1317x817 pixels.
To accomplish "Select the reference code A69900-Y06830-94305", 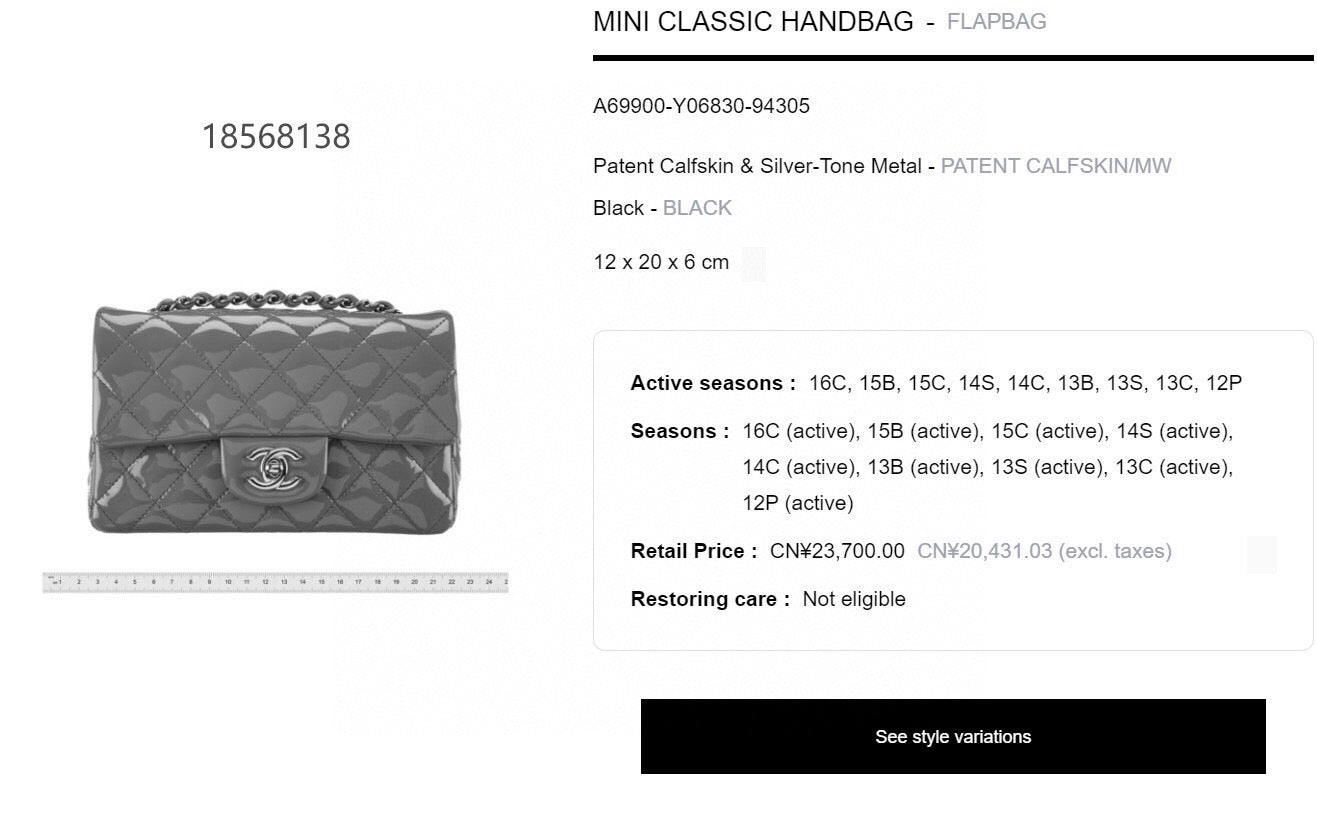I will [701, 106].
